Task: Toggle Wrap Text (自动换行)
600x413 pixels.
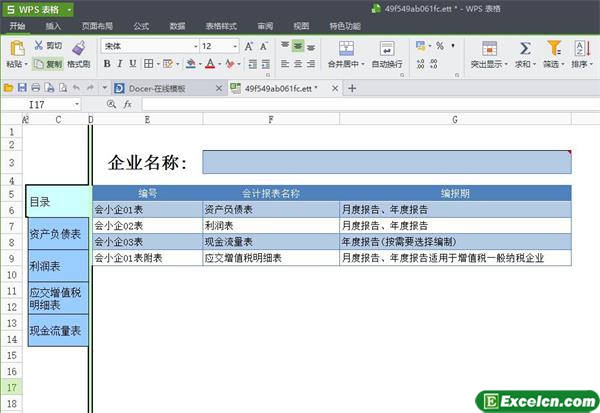Action: (x=387, y=54)
